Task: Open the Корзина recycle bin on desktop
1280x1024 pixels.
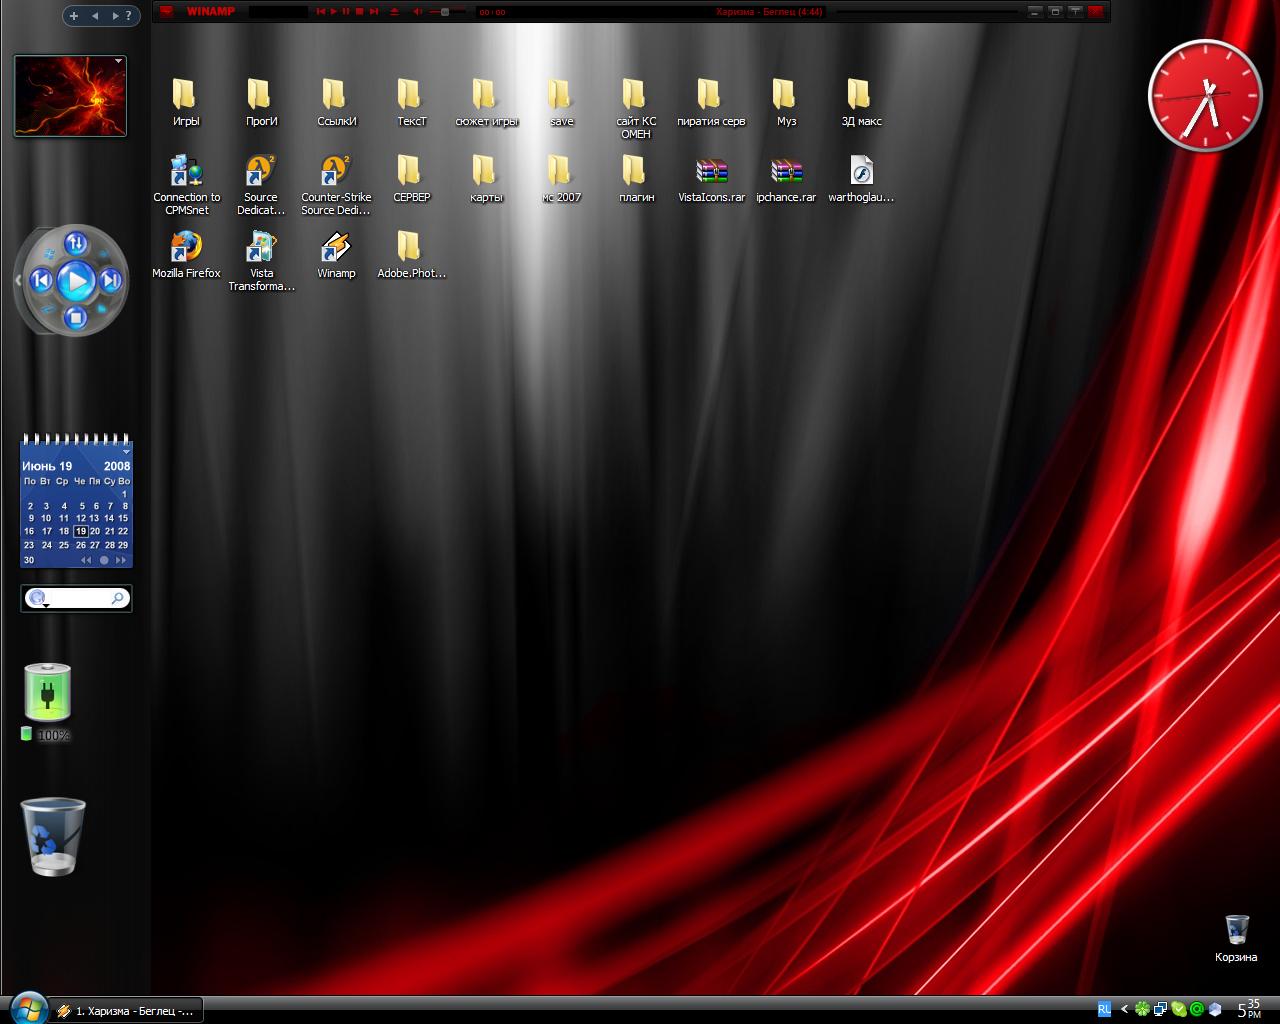Action: pos(1236,930)
